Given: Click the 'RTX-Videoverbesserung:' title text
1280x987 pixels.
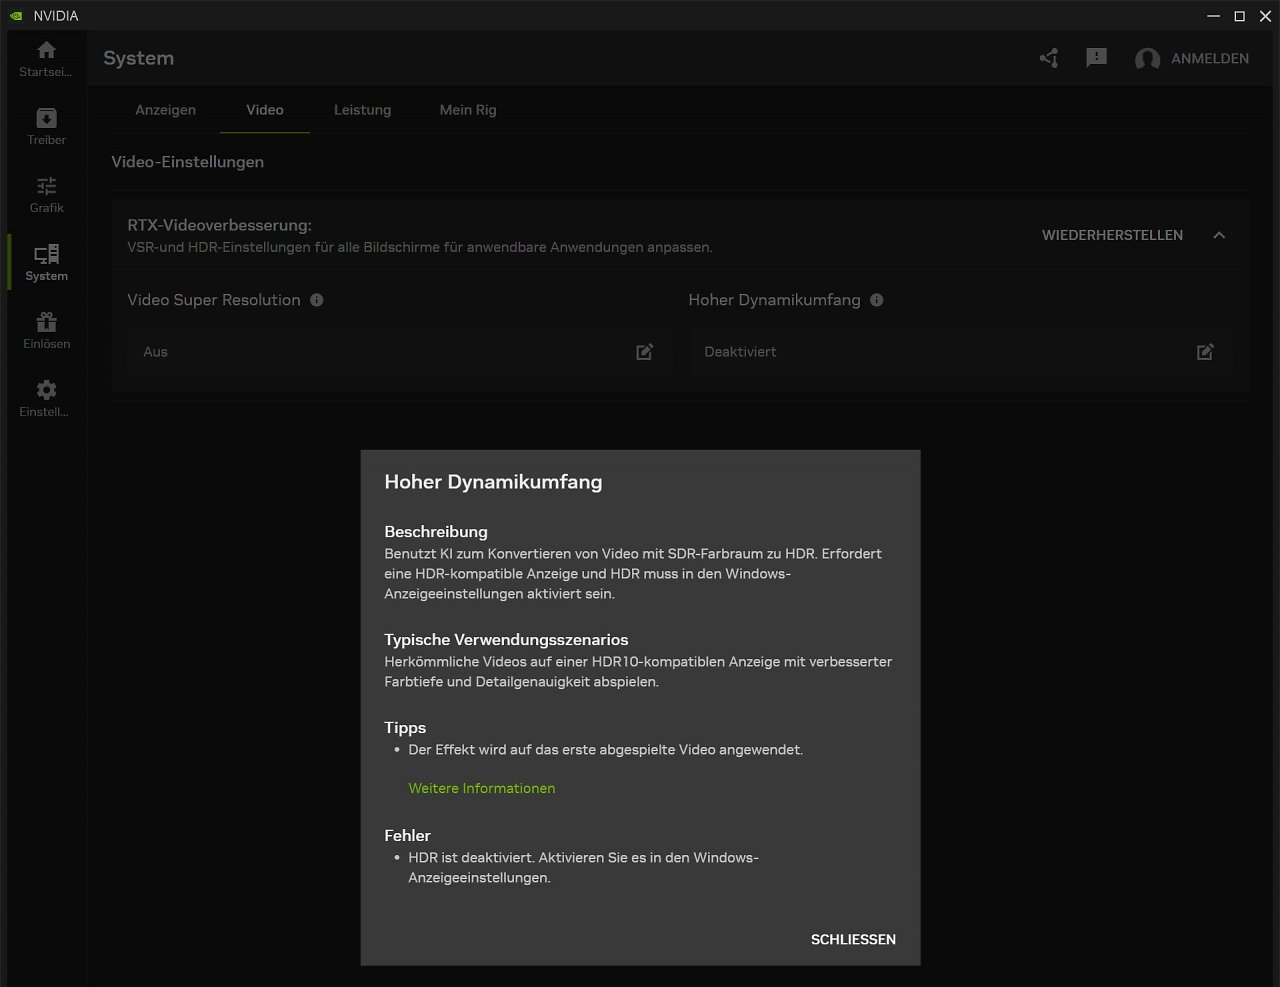Looking at the screenshot, I should 219,226.
